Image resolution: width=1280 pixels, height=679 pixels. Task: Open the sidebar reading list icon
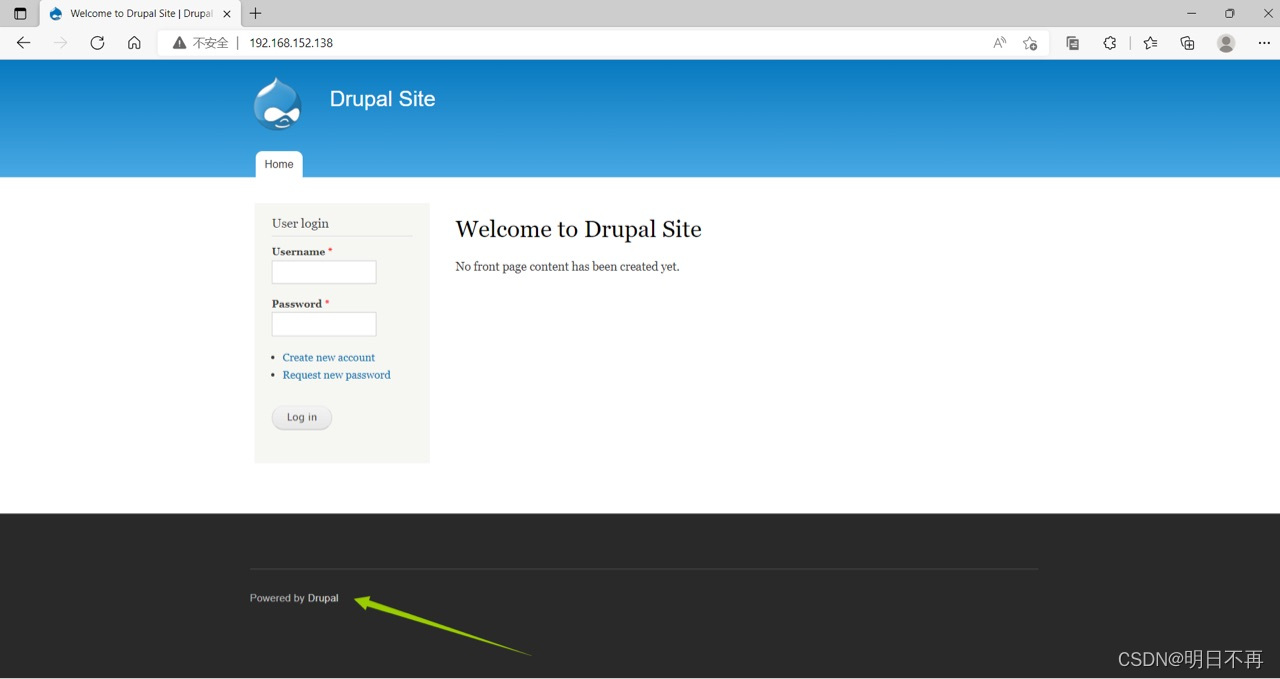pos(1073,43)
